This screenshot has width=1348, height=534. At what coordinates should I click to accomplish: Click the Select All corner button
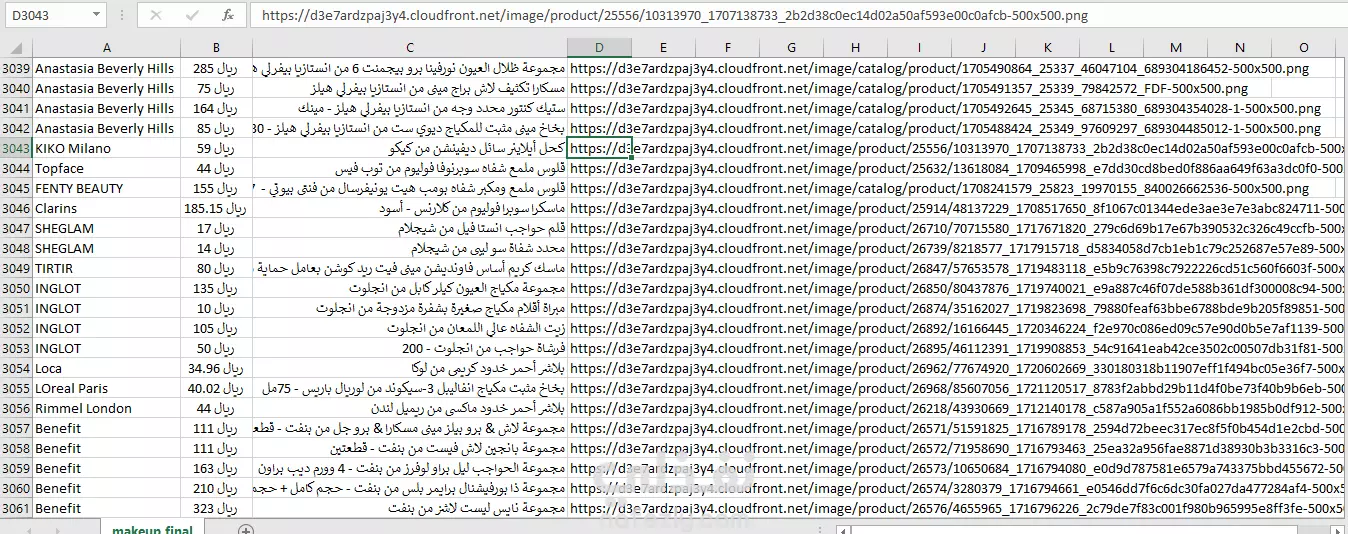click(16, 48)
